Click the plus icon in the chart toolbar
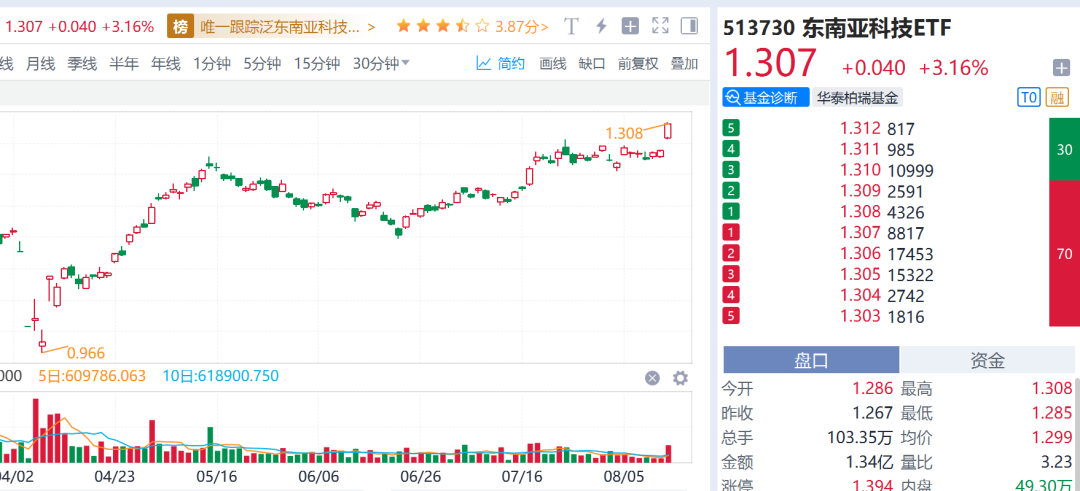 tap(630, 27)
